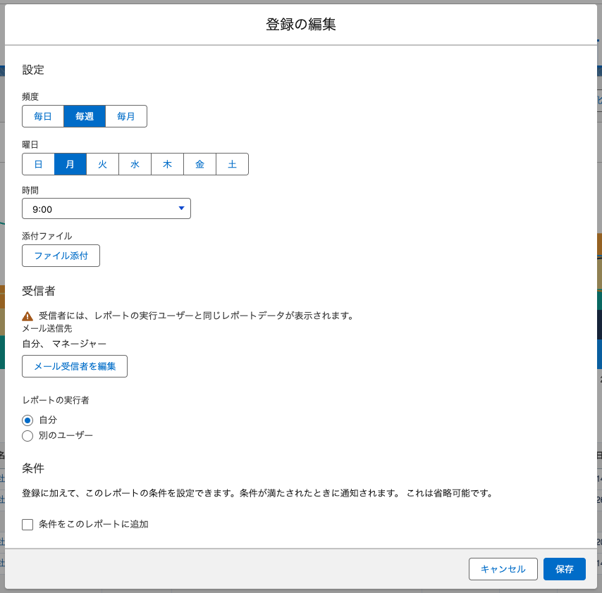Click the メール送信先 label
This screenshot has height=593, width=602.
47,329
